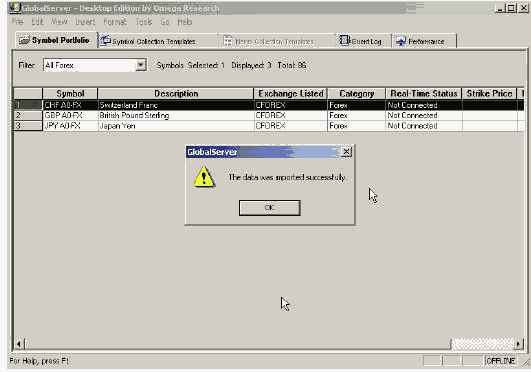Click the horizontal scrollbar left arrow
This screenshot has height=372, width=531.
19,344
